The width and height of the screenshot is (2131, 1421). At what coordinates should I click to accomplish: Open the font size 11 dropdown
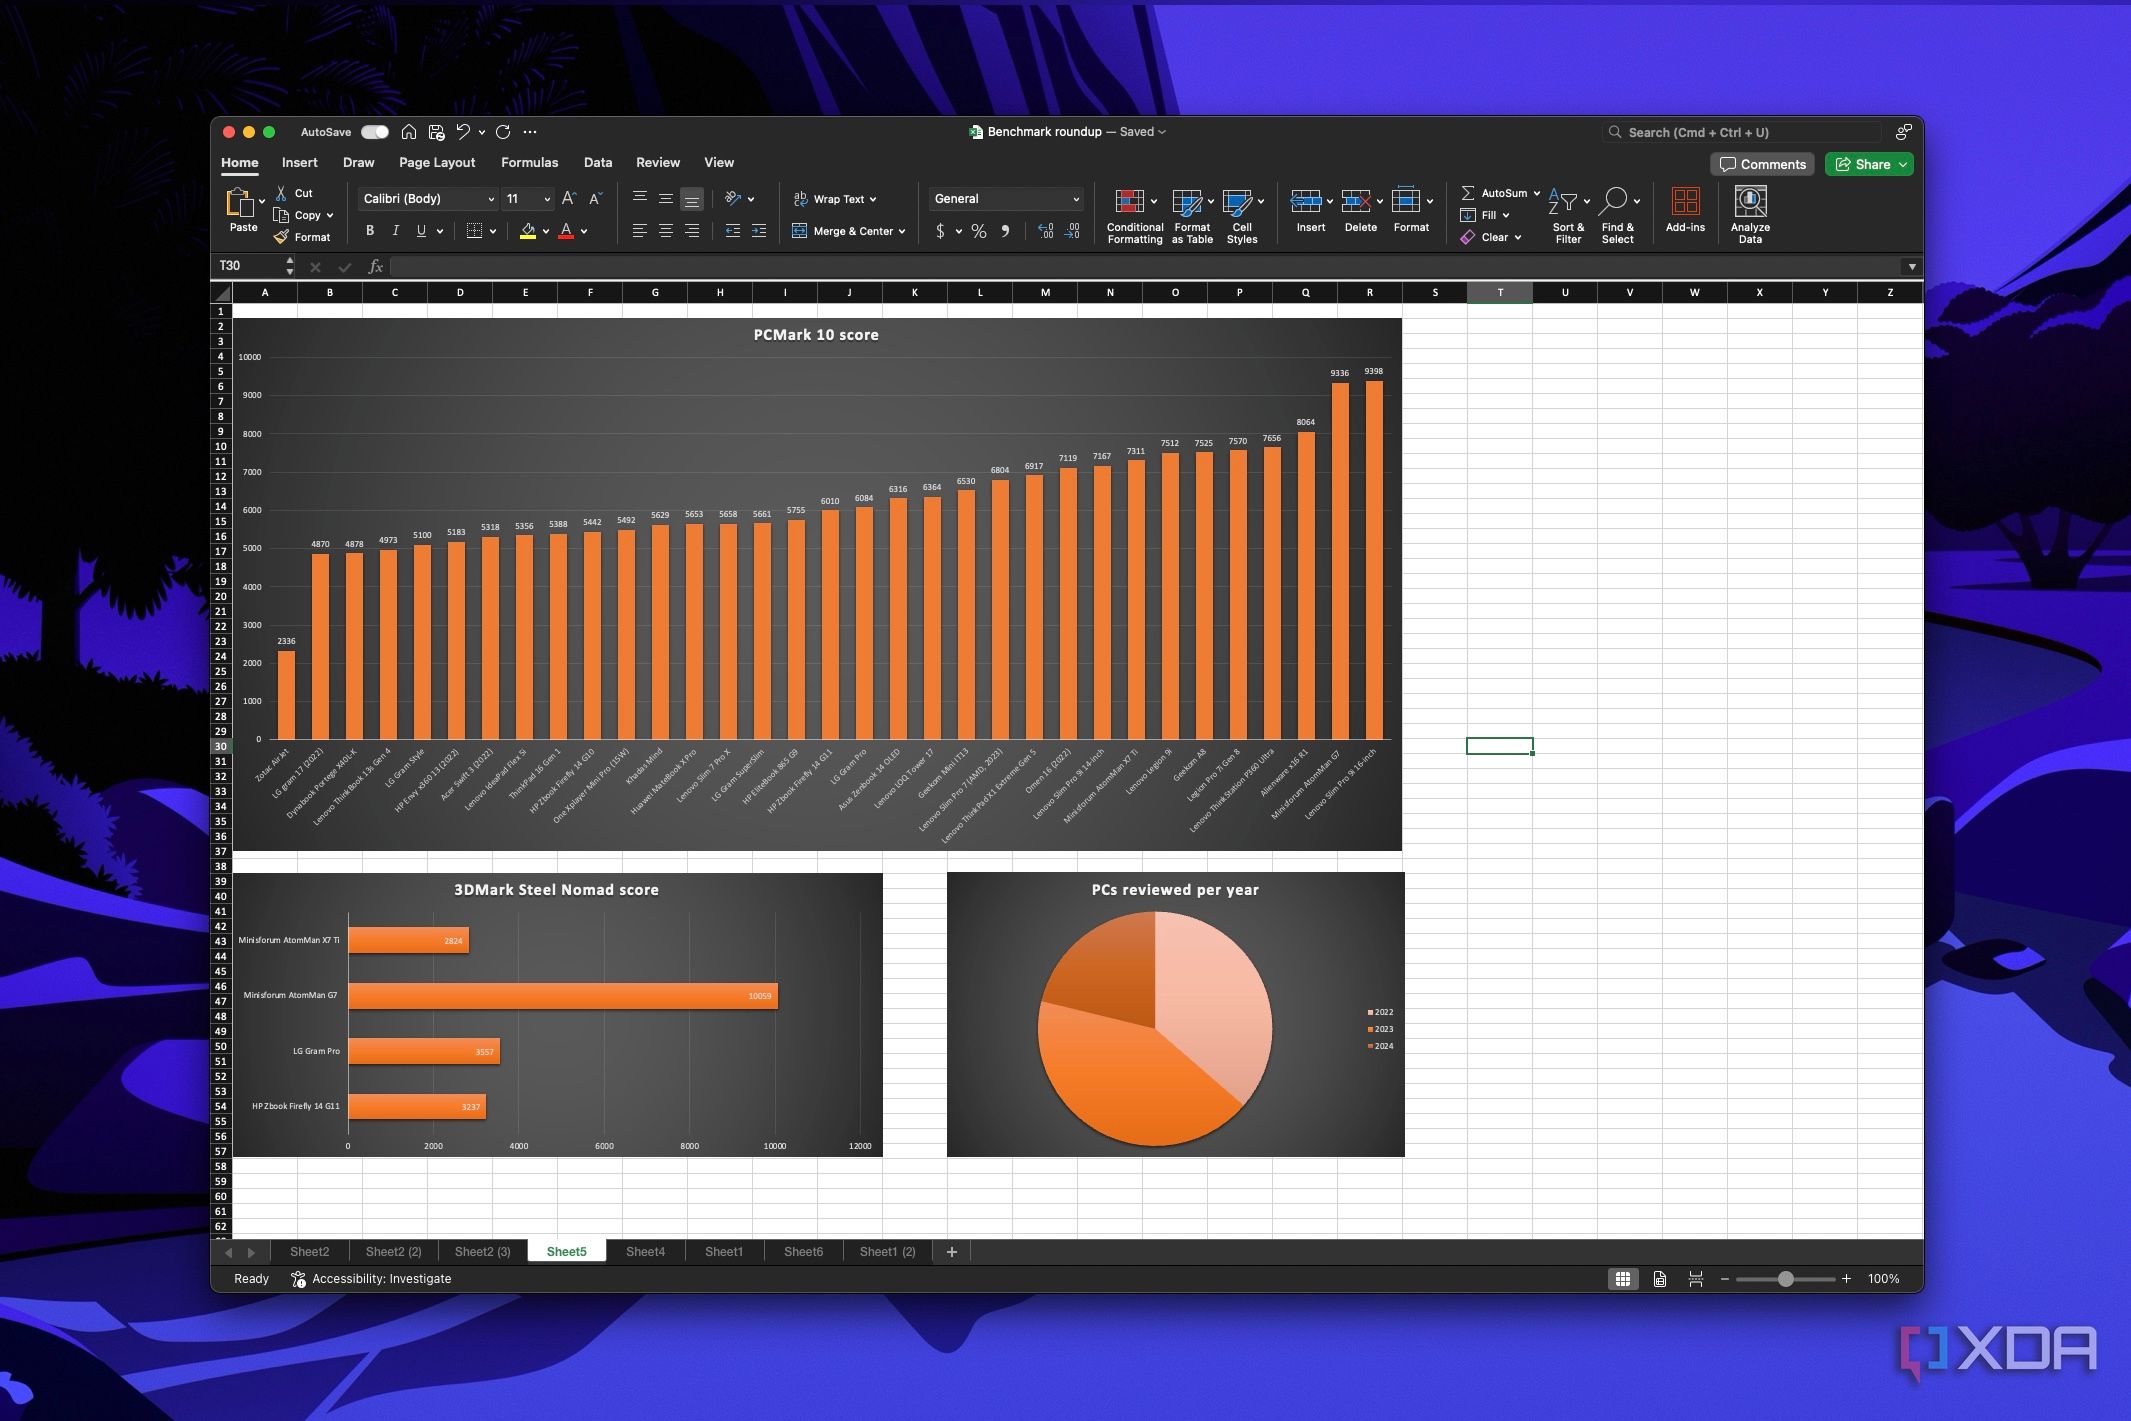coord(547,199)
